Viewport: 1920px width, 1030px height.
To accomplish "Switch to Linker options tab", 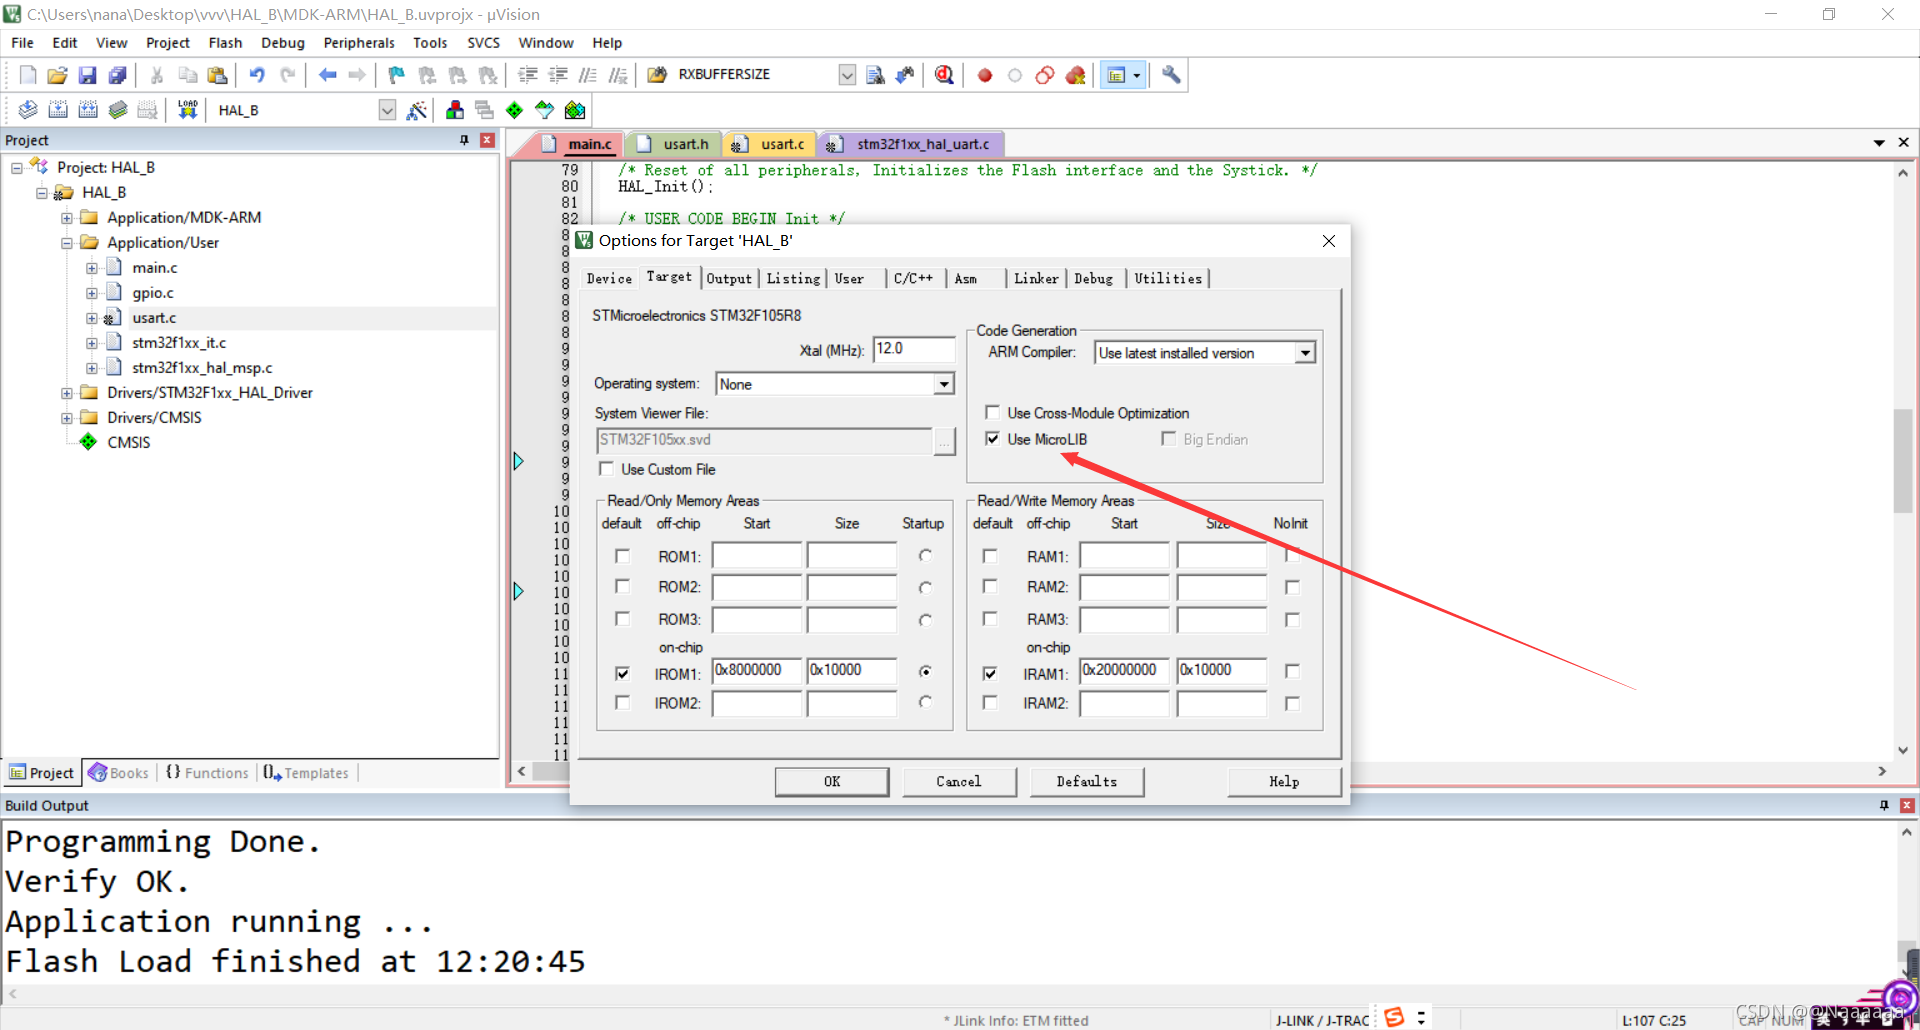I will [1036, 279].
